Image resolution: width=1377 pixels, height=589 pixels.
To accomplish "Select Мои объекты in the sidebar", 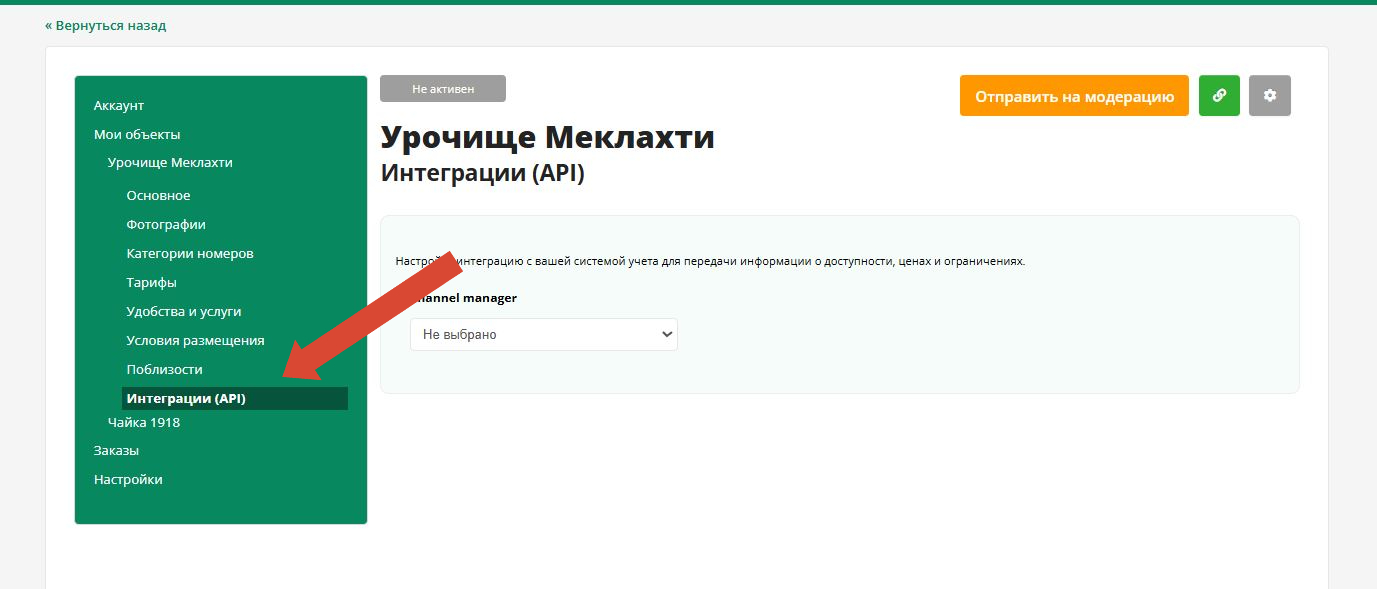I will click(137, 135).
